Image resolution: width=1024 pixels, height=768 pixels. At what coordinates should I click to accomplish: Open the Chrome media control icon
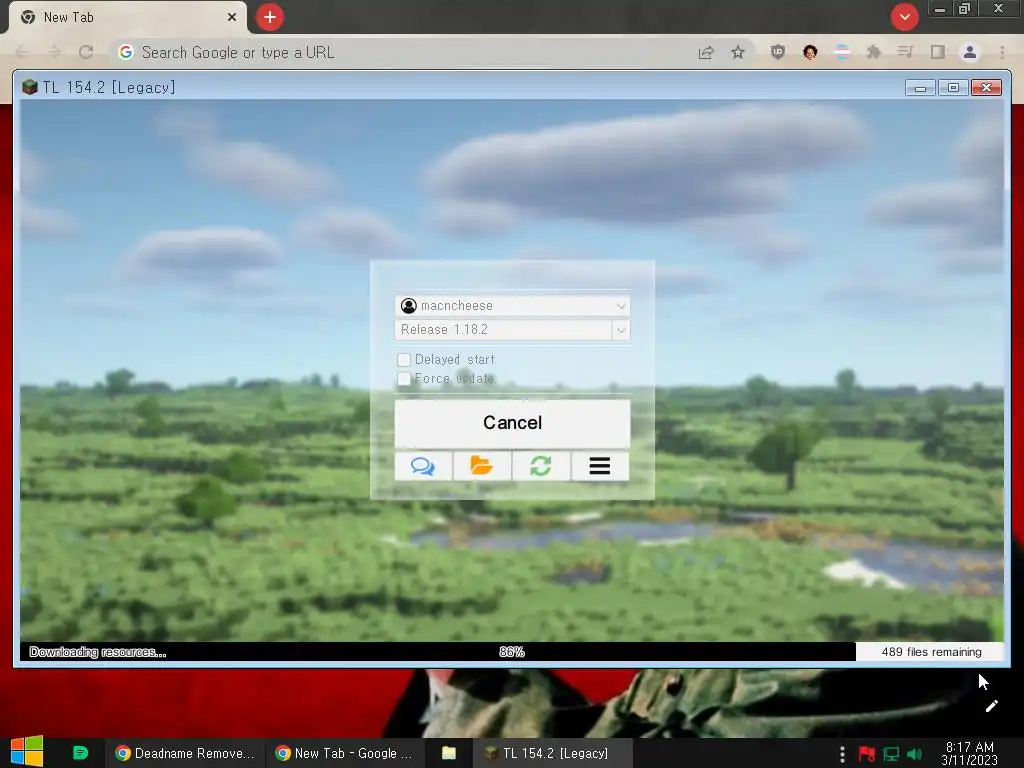click(x=905, y=52)
